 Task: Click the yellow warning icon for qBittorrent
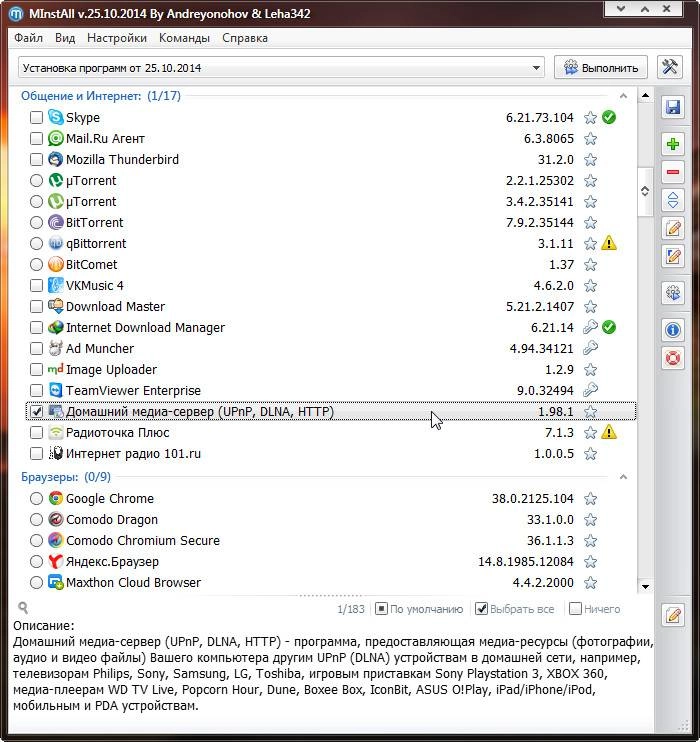pyautogui.click(x=609, y=243)
